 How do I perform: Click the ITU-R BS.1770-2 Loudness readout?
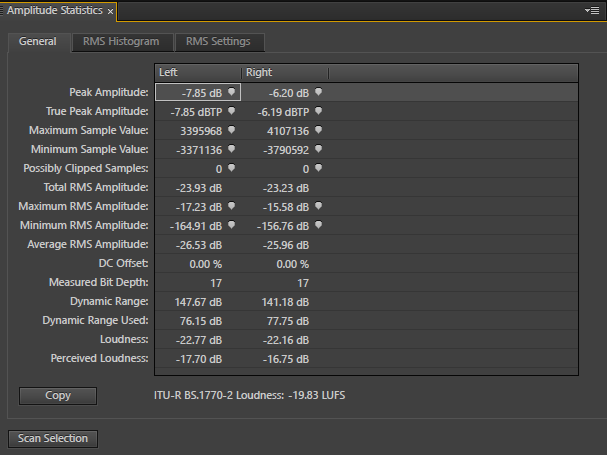[x=250, y=395]
